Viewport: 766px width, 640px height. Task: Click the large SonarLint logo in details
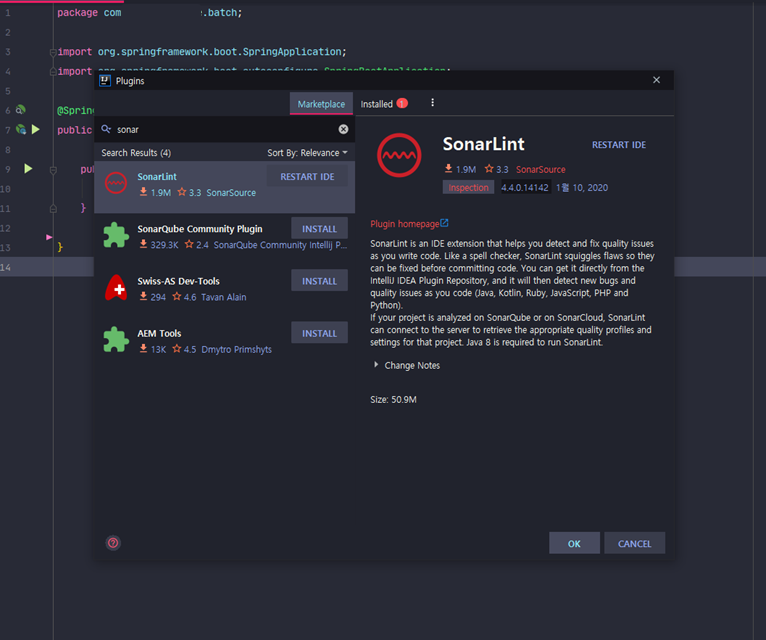399,155
